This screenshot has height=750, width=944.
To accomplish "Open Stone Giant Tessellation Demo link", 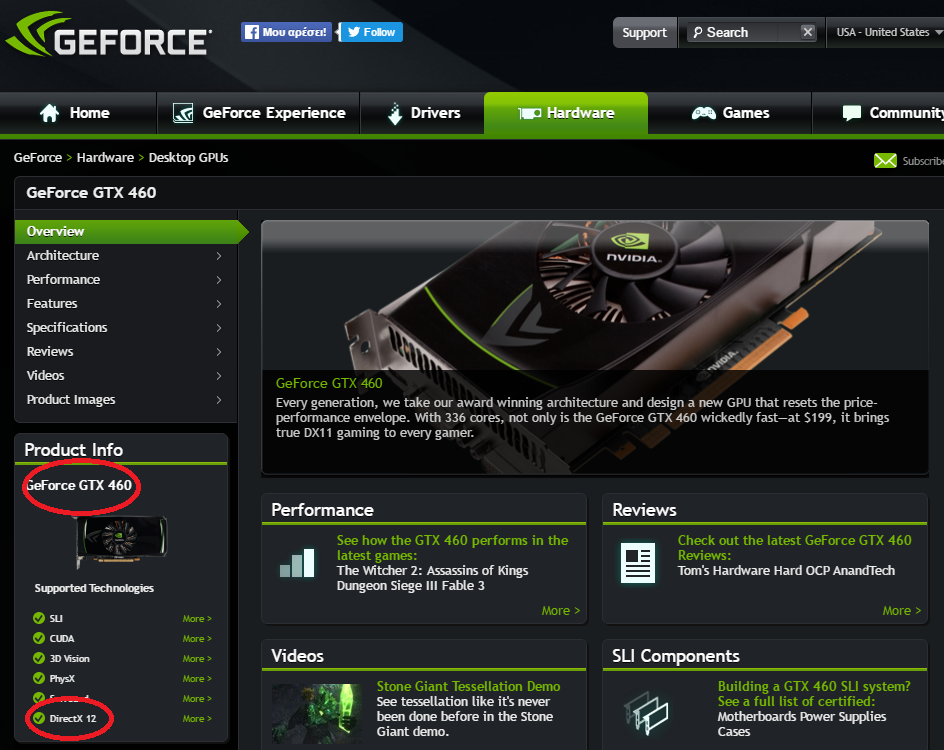I will click(468, 686).
